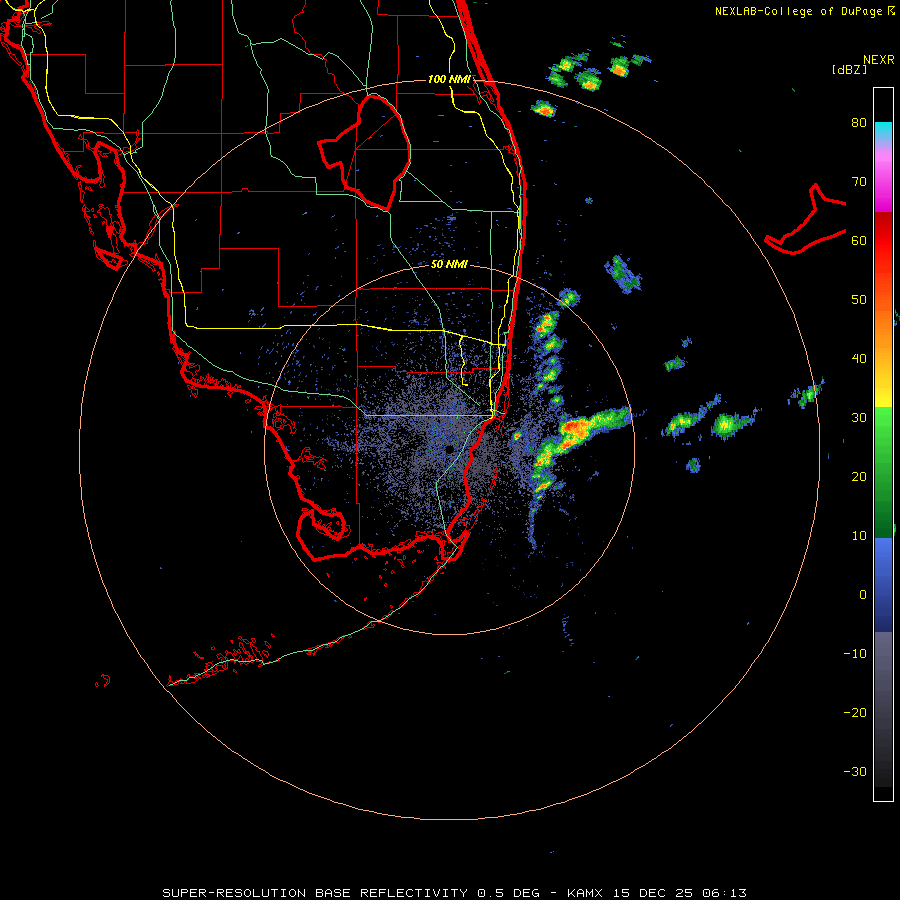Click the '50 NMI' range ring label
Image resolution: width=900 pixels, height=900 pixels.
pos(449,265)
